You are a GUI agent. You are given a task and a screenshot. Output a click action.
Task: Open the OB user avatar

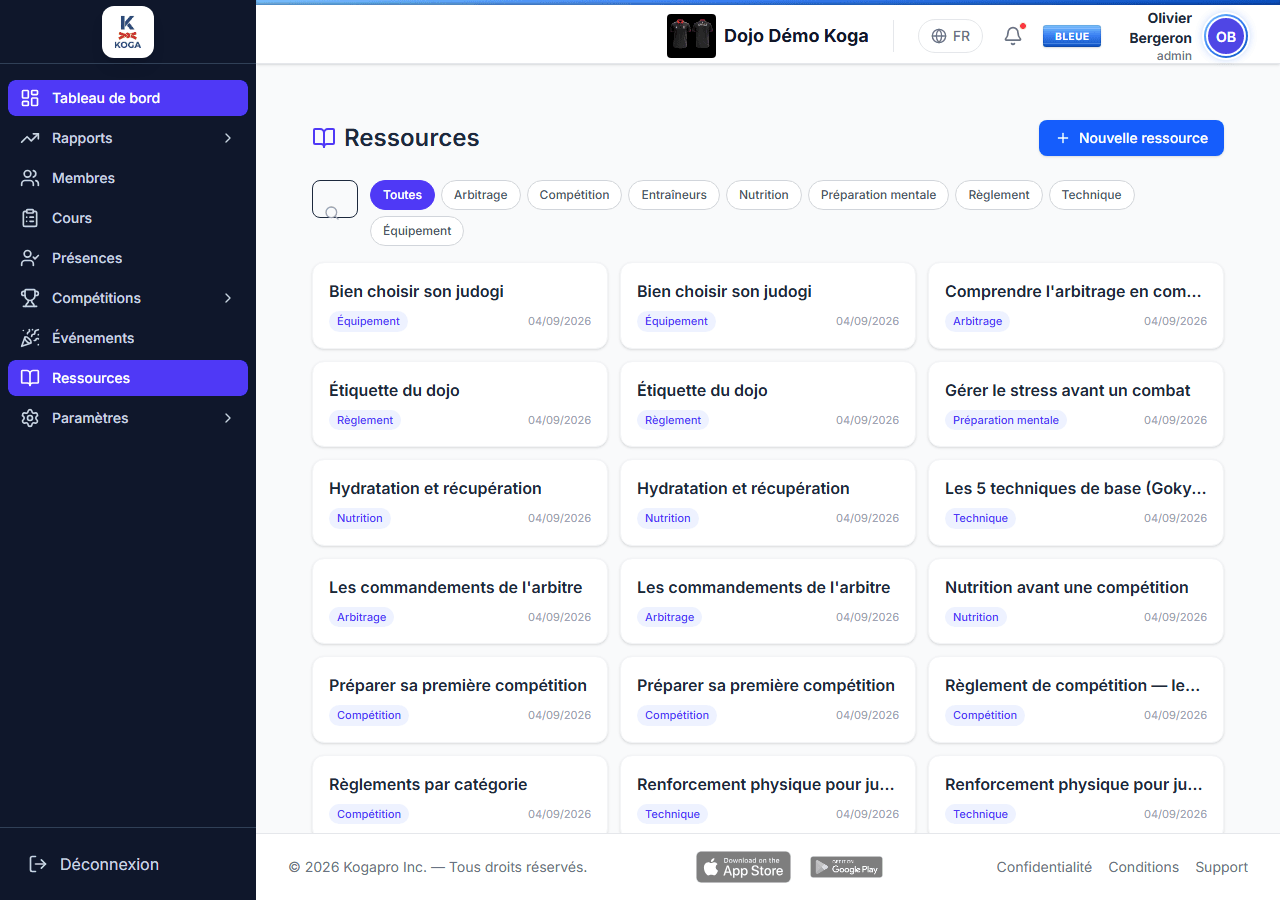pos(1226,37)
